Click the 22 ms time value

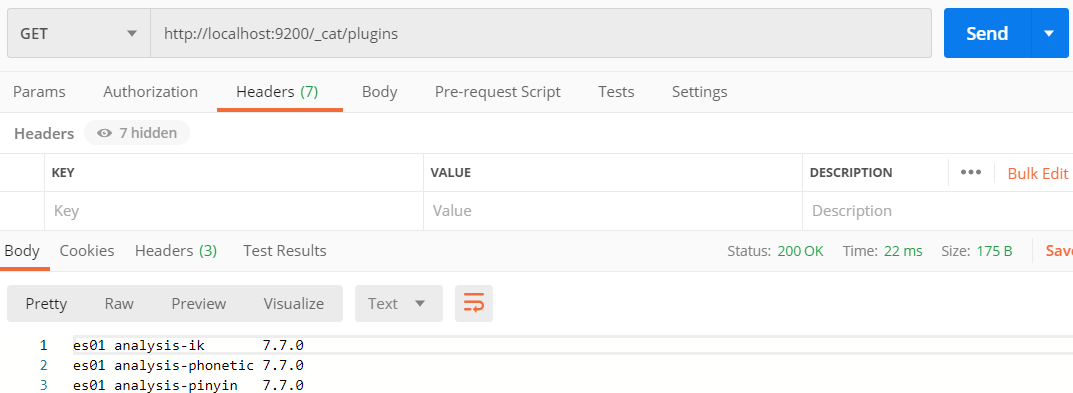[x=903, y=251]
